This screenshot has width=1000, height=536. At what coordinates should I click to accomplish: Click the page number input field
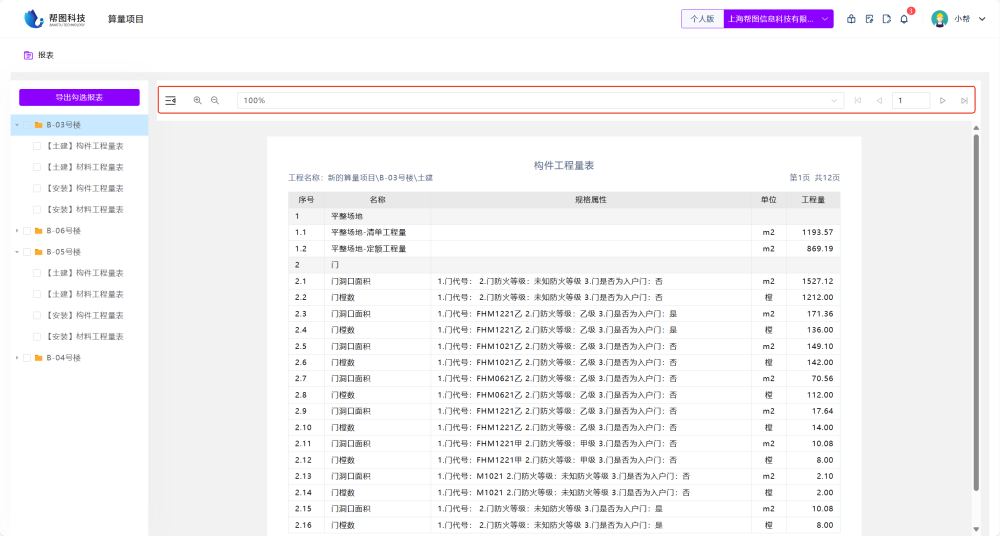point(911,100)
